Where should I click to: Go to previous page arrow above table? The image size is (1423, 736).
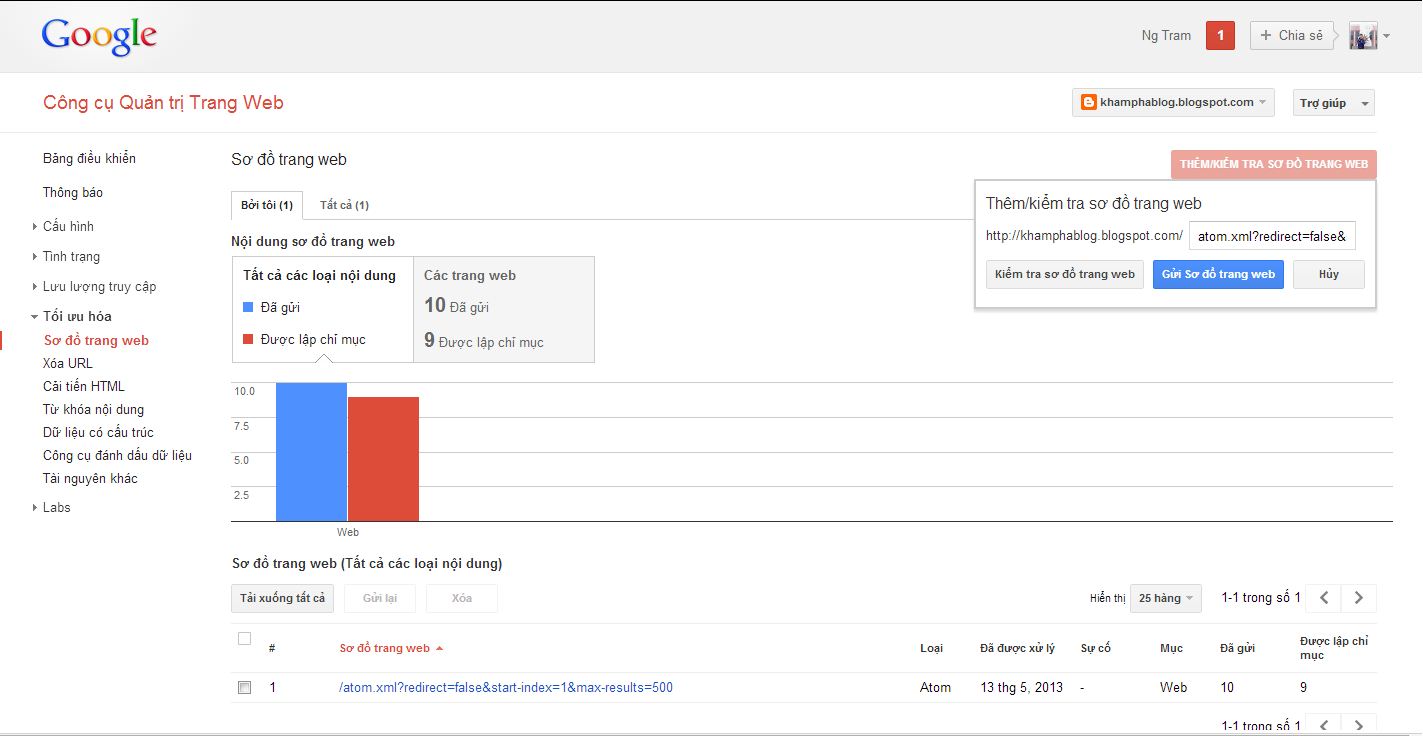pos(1324,598)
